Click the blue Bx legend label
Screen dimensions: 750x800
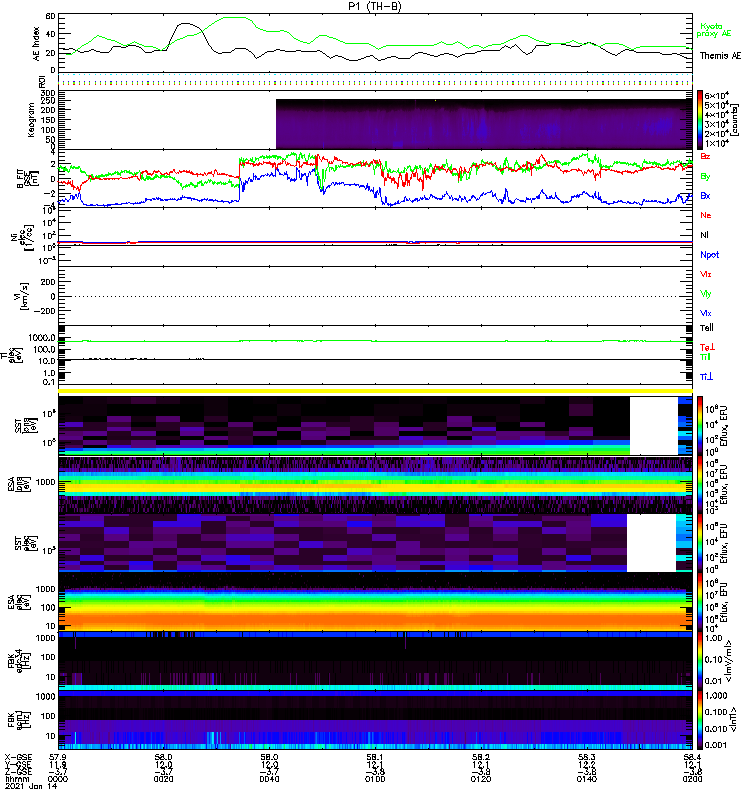click(705, 196)
